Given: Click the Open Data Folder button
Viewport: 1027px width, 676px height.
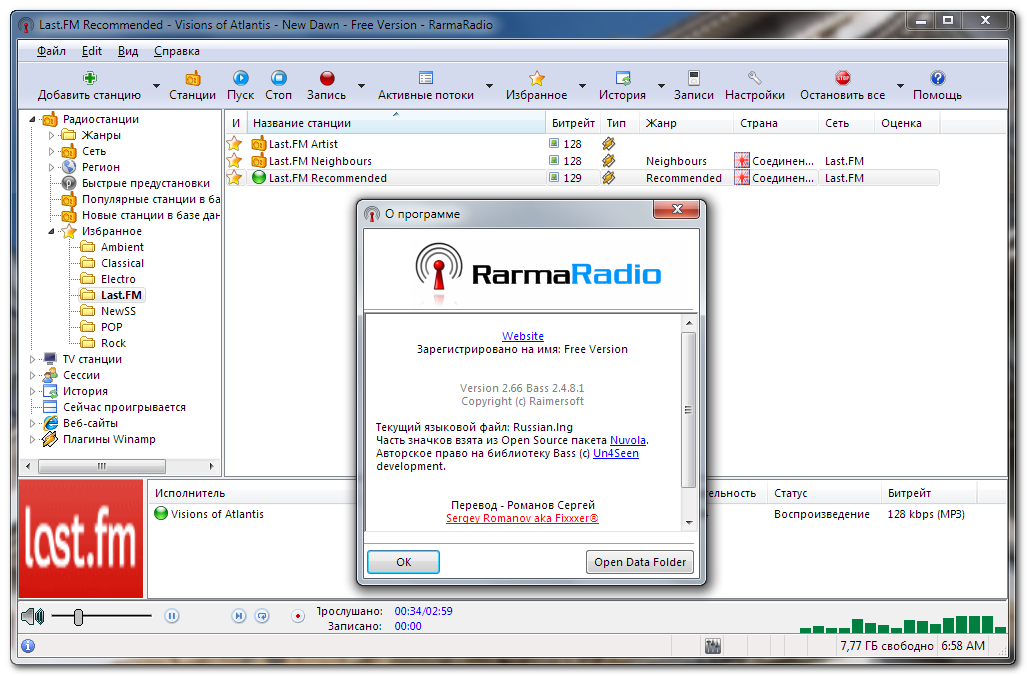Looking at the screenshot, I should pyautogui.click(x=640, y=562).
